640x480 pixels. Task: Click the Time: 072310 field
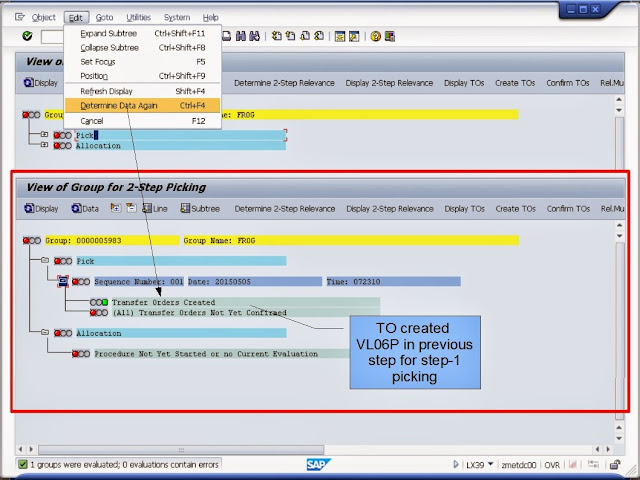(x=393, y=282)
